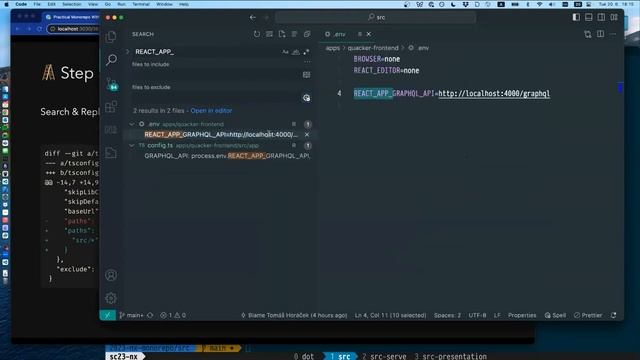Collapse the .env search result group
Image resolution: width=640 pixels, height=360 pixels.
point(132,124)
